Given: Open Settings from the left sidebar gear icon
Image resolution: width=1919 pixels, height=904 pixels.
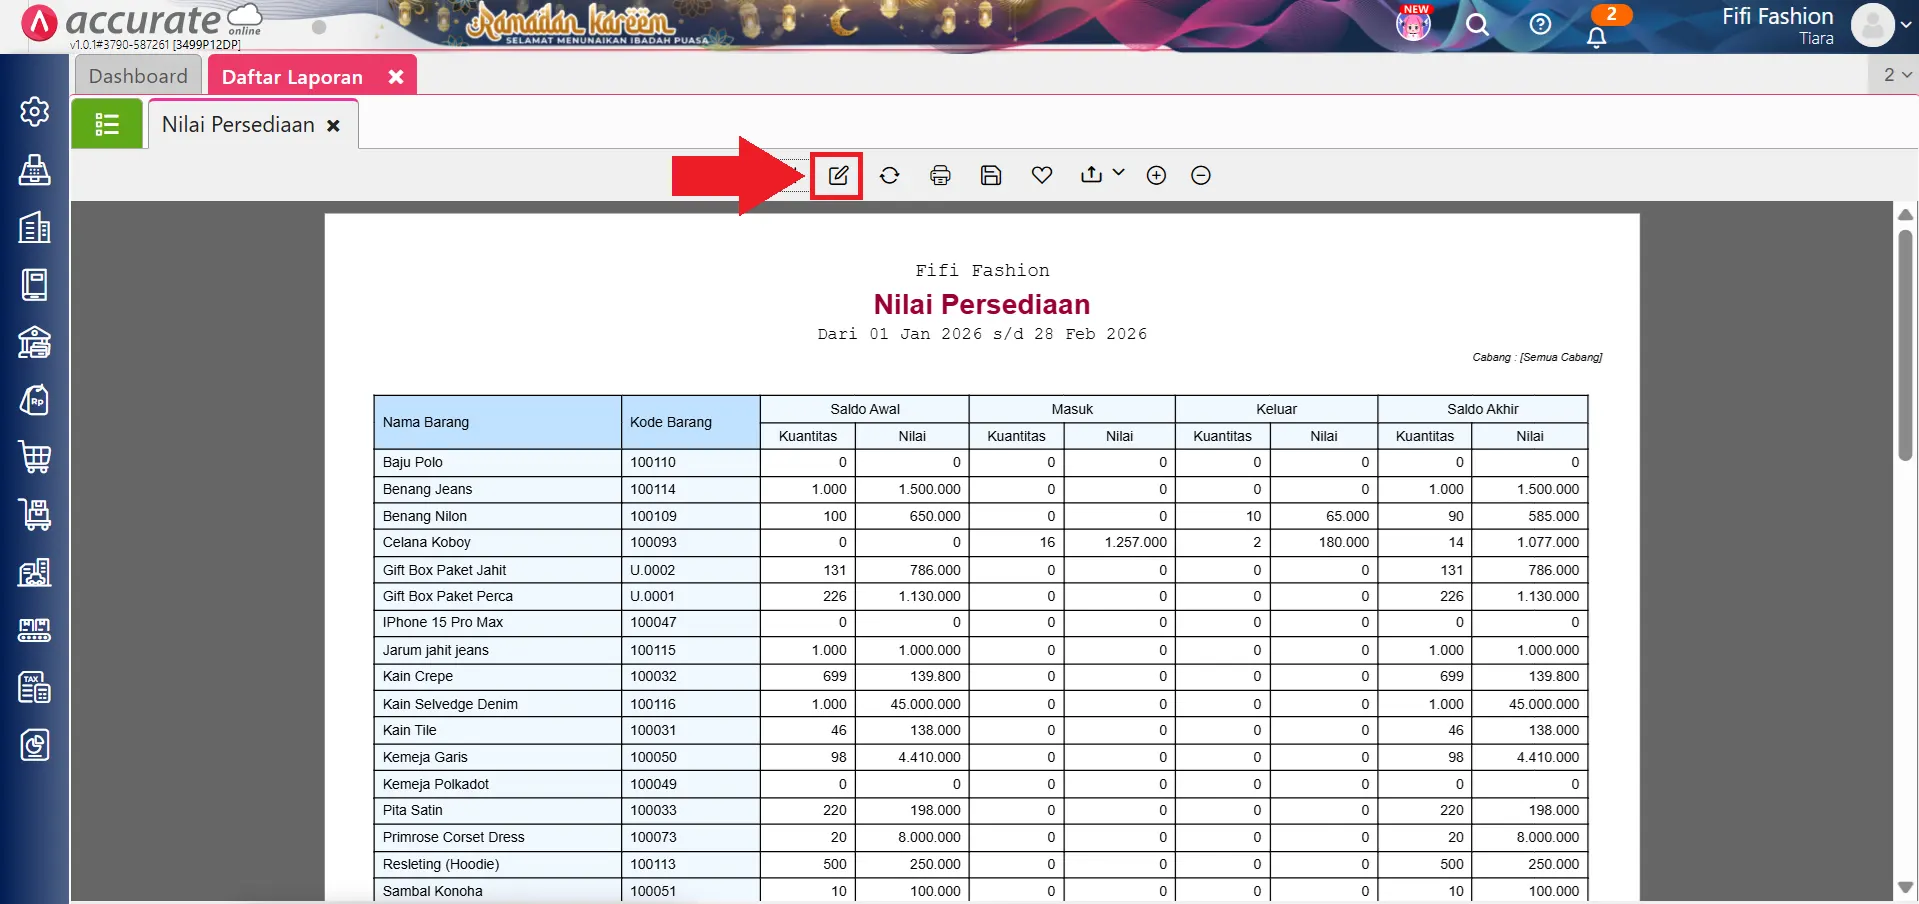Looking at the screenshot, I should pos(35,112).
